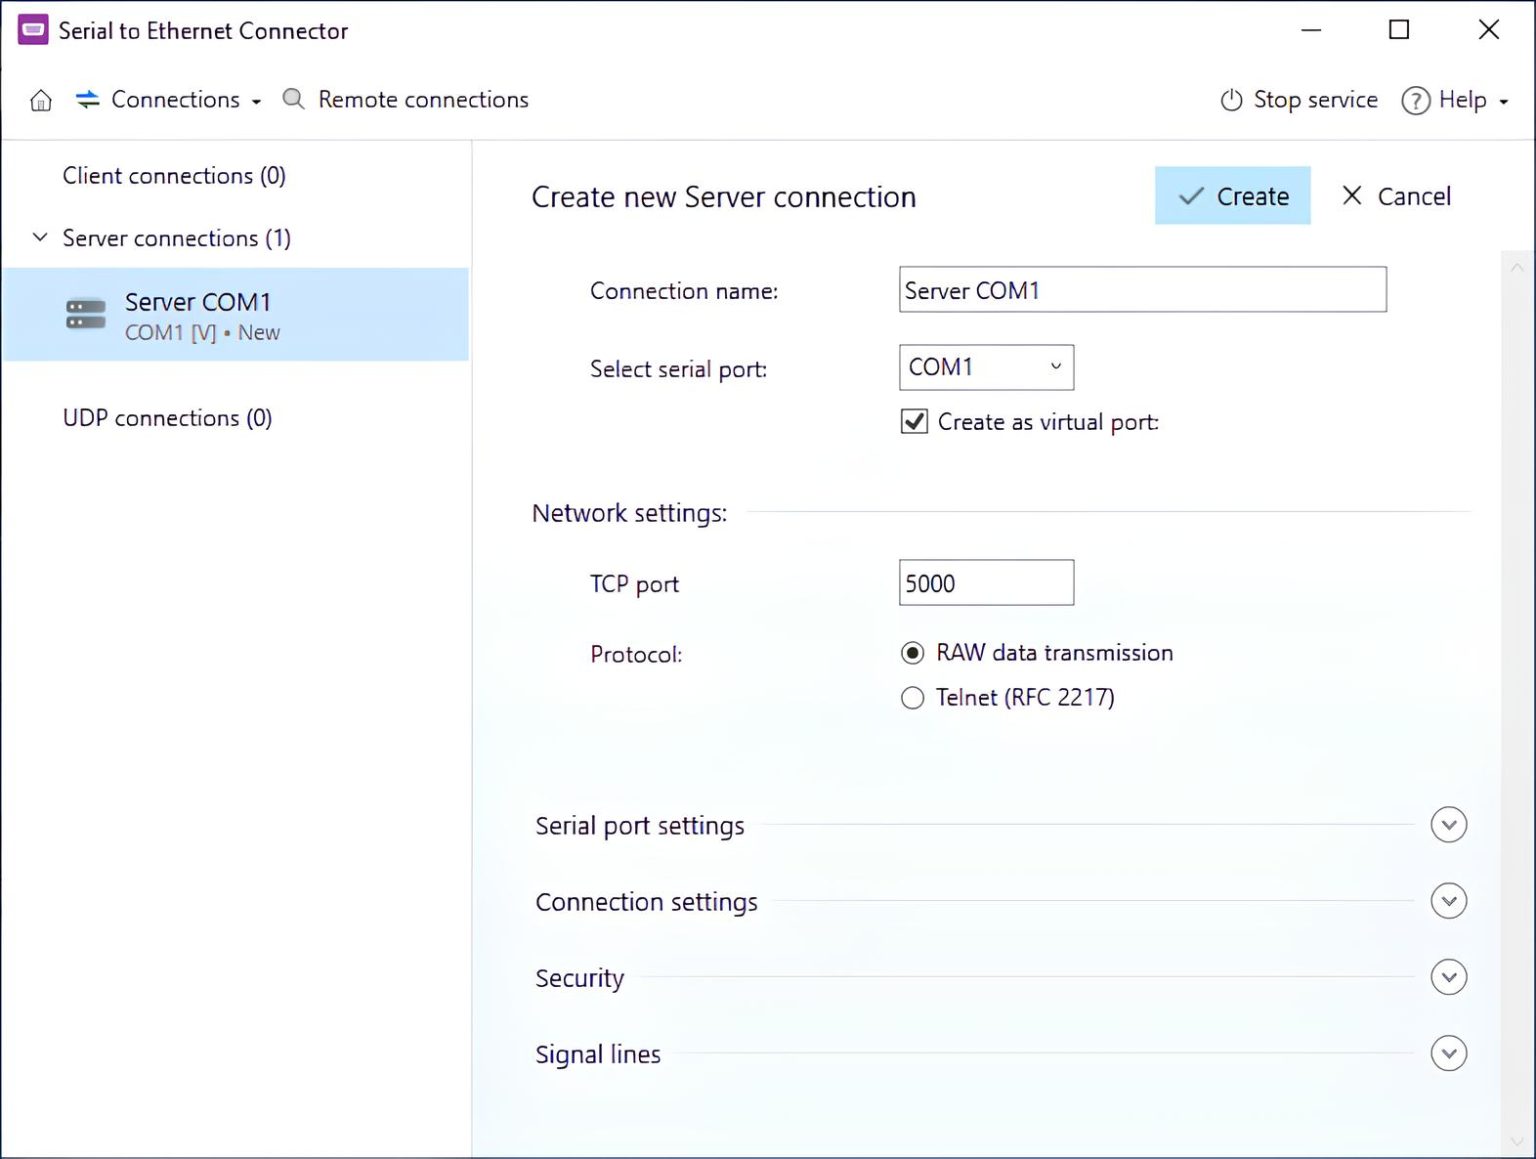Choose Telnet (RFC 2217) protocol
The image size is (1536, 1159).
(912, 698)
